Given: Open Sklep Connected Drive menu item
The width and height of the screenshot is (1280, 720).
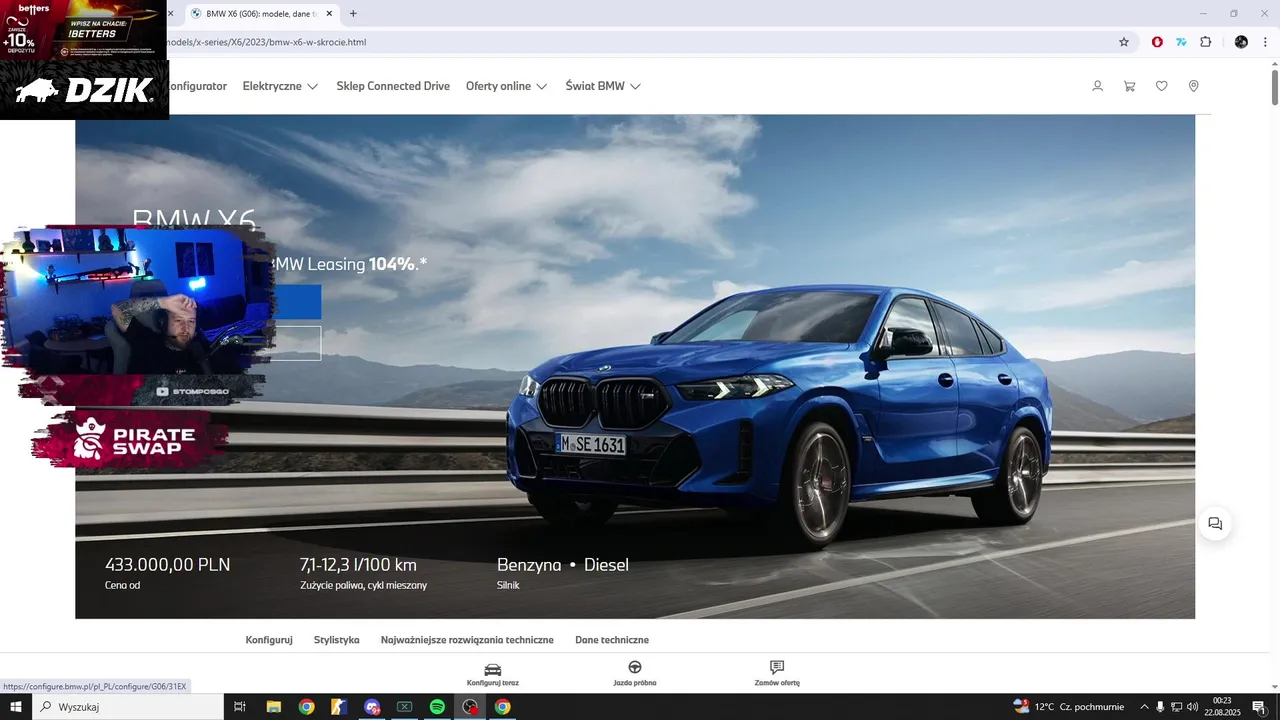Looking at the screenshot, I should (393, 86).
